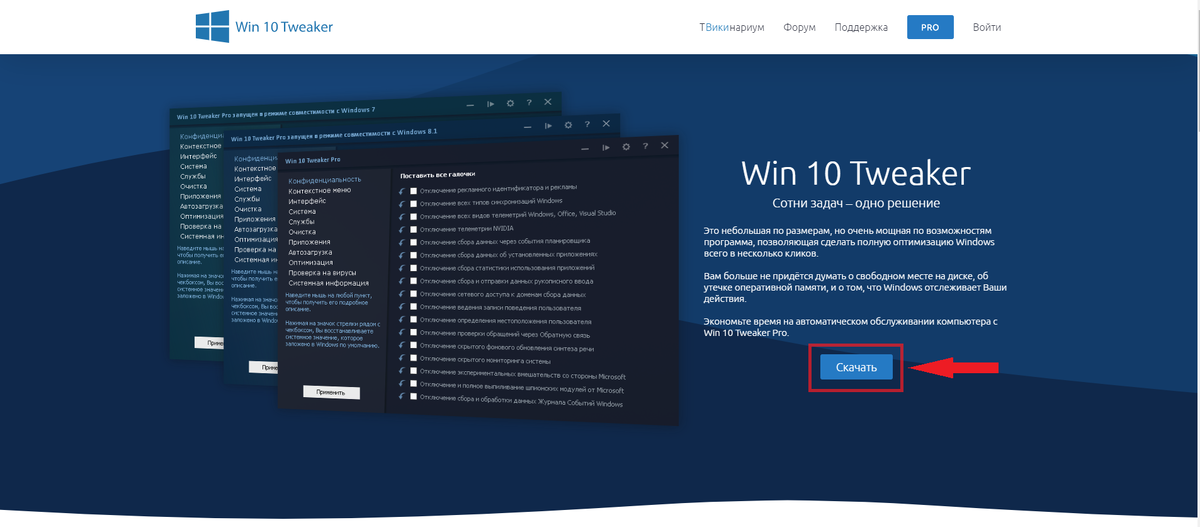This screenshot has width=1200, height=527.
Task: Open 'Службы' section in front Tweaker window
Action: [302, 221]
